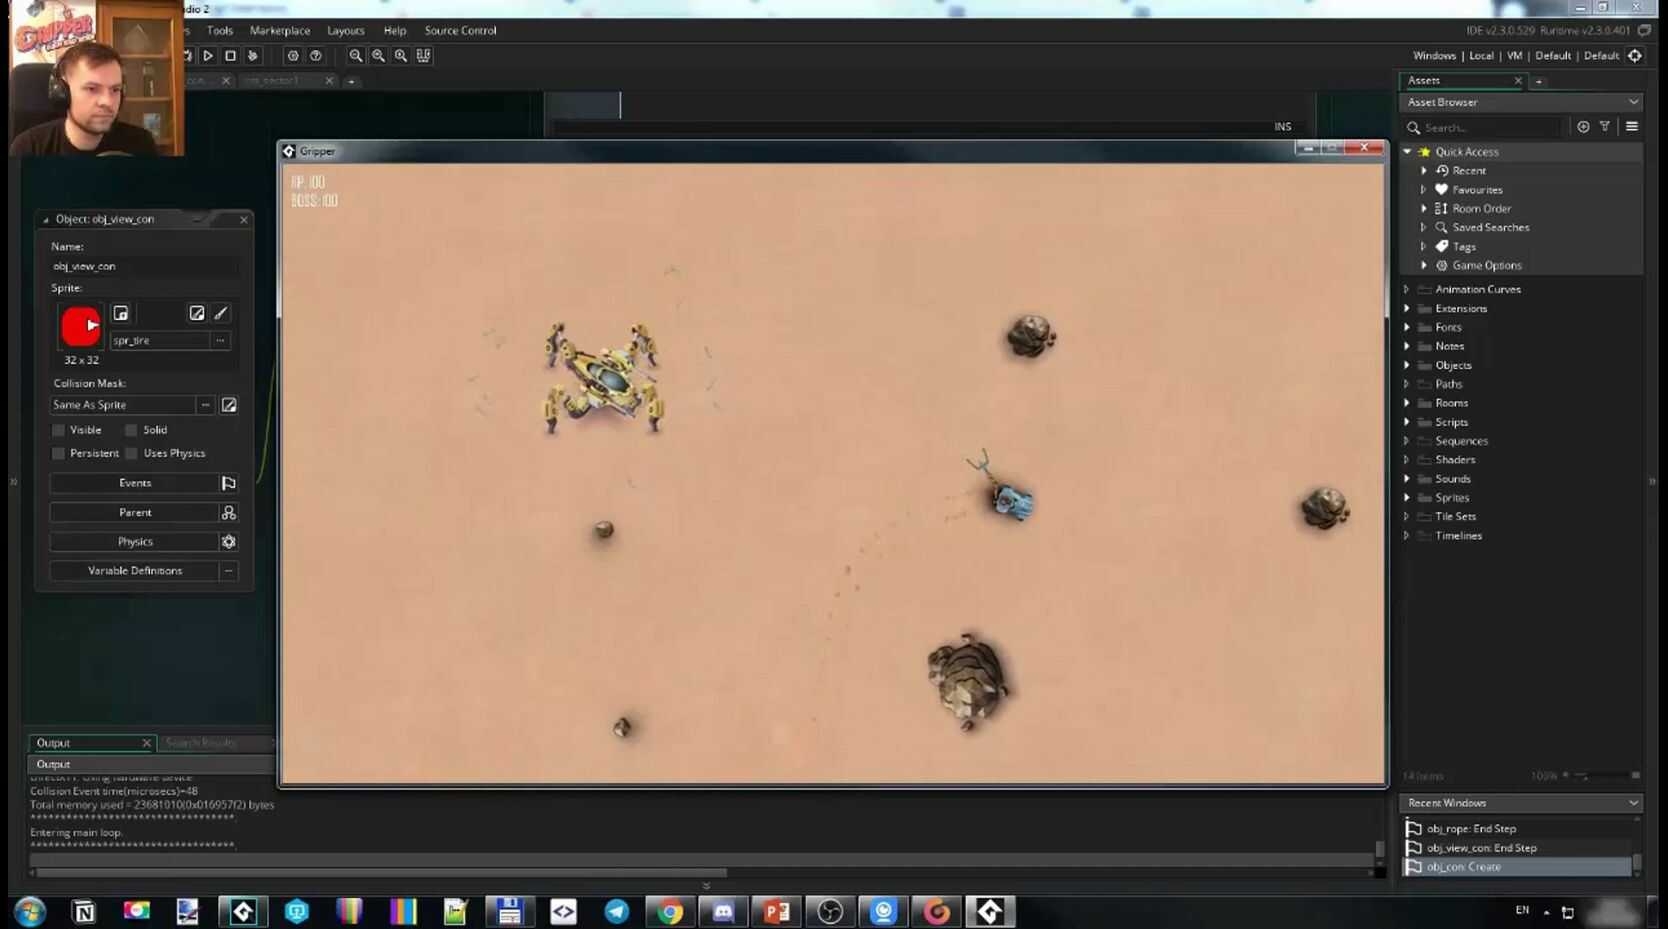Expand the Room Order item
The width and height of the screenshot is (1668, 929).
1424,209
